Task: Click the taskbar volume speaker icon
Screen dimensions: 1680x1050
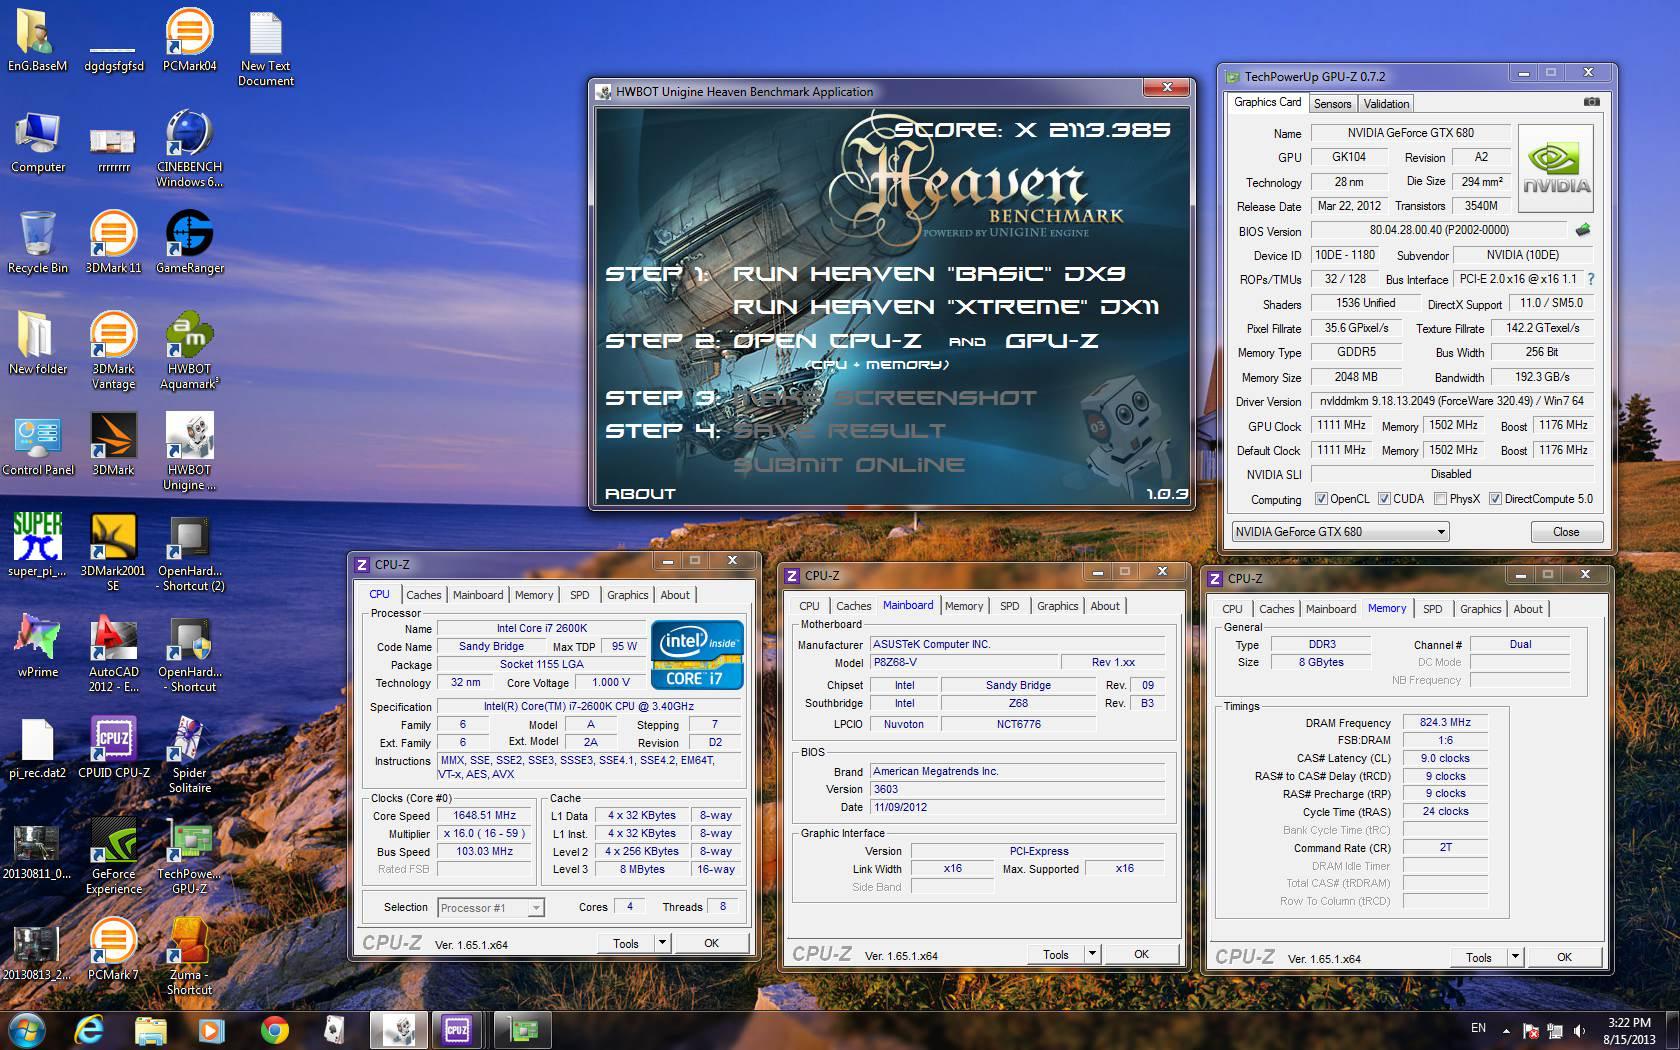Action: pos(1579,1030)
